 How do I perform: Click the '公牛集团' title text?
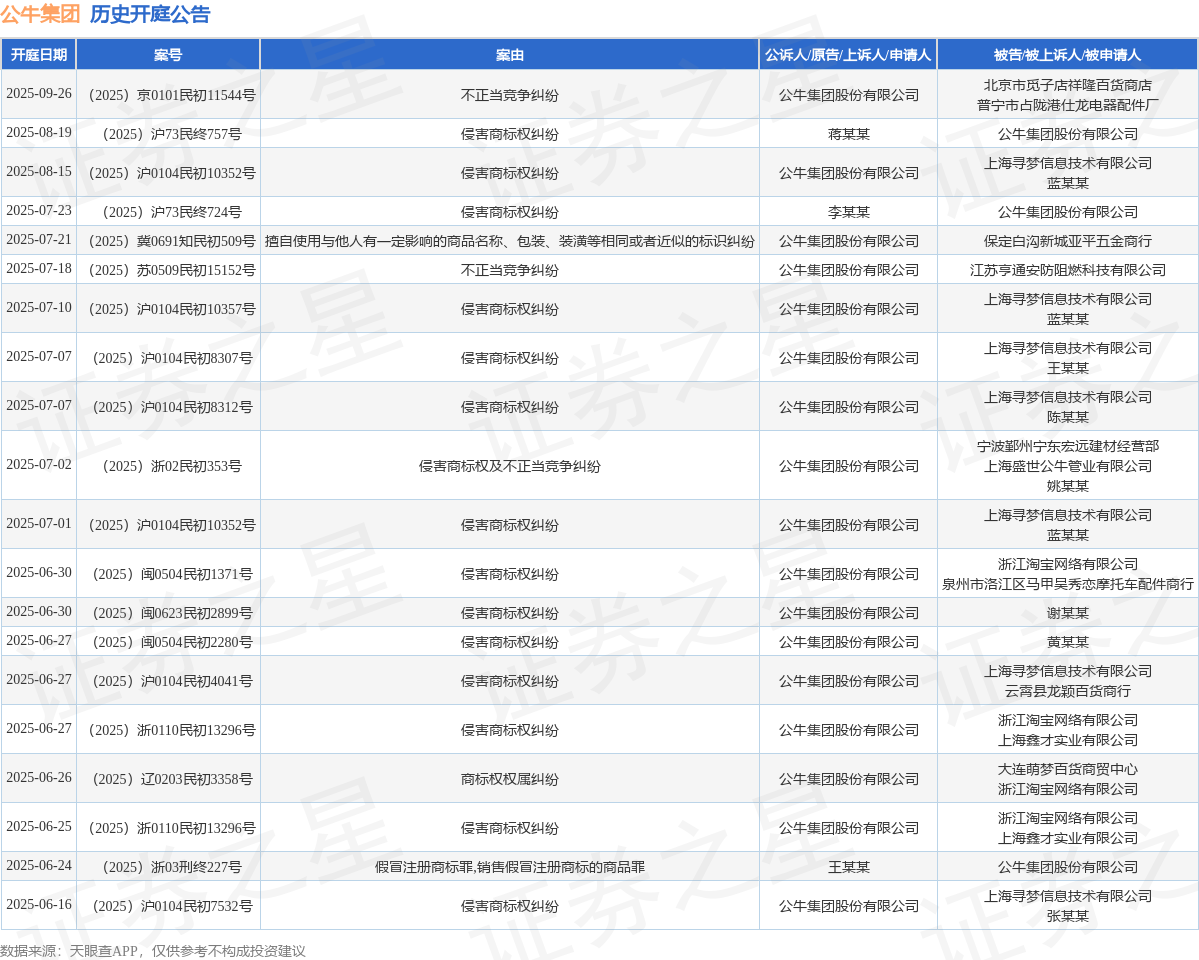pos(40,15)
